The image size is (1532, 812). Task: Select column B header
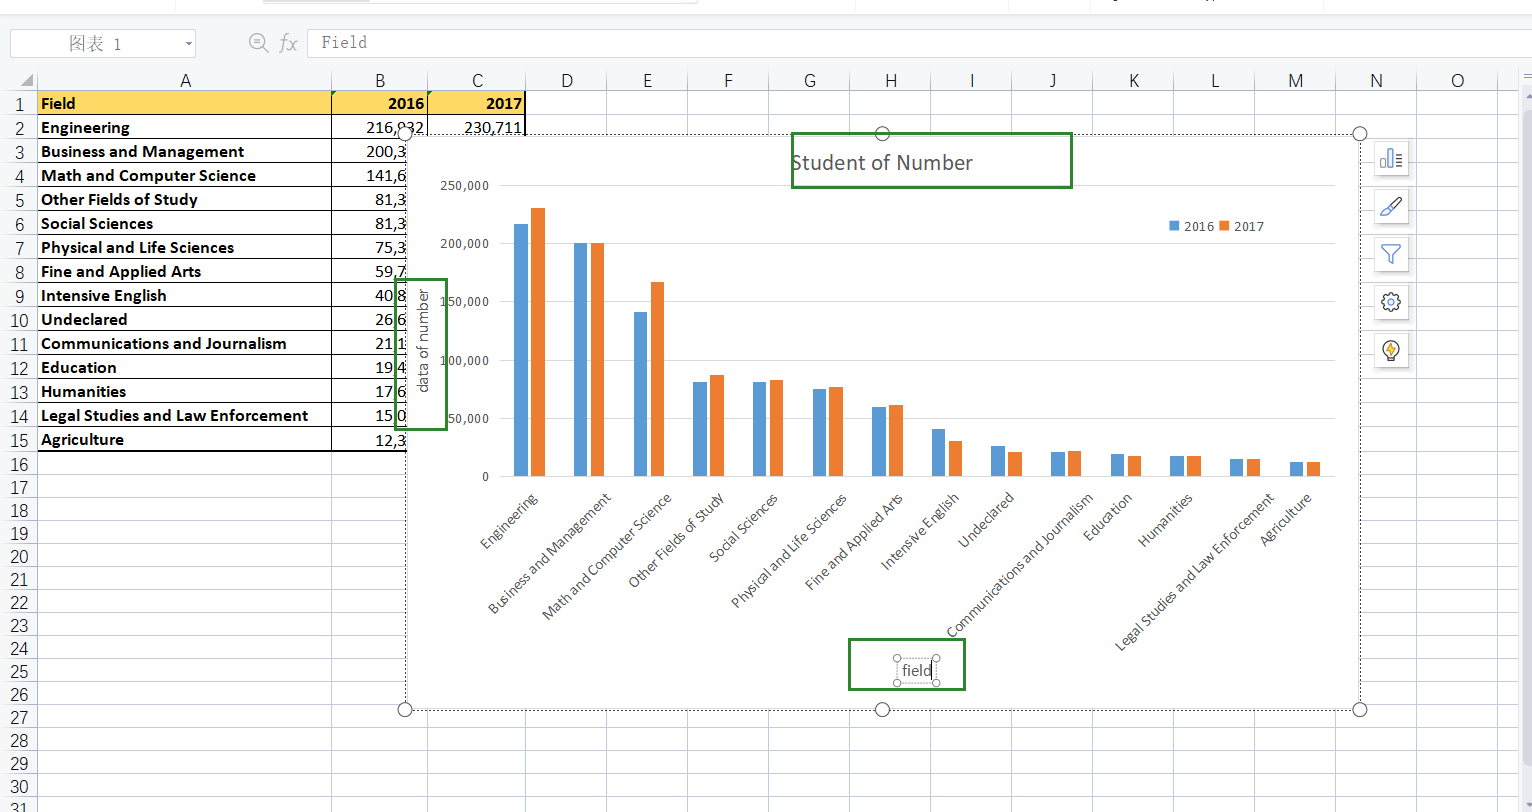380,81
